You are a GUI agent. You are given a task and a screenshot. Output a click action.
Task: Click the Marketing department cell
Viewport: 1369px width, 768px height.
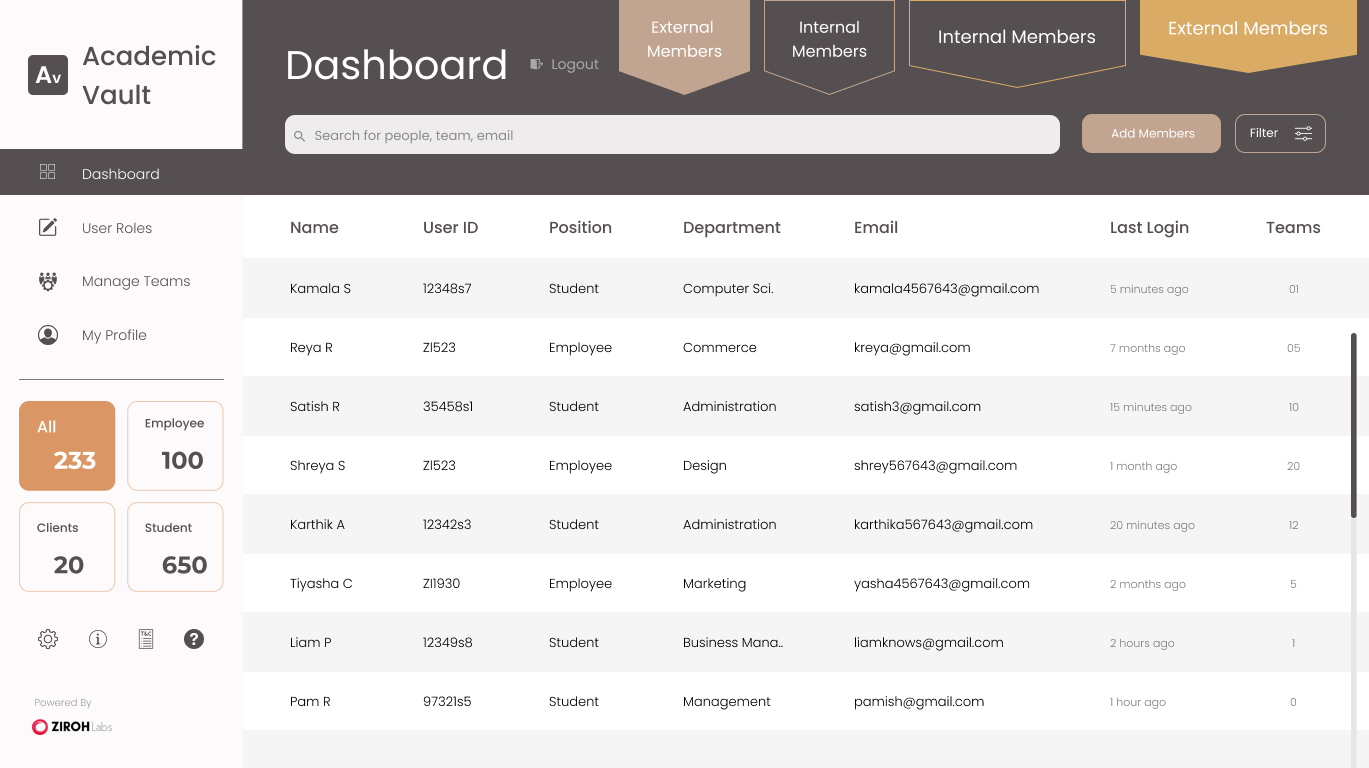pos(714,584)
